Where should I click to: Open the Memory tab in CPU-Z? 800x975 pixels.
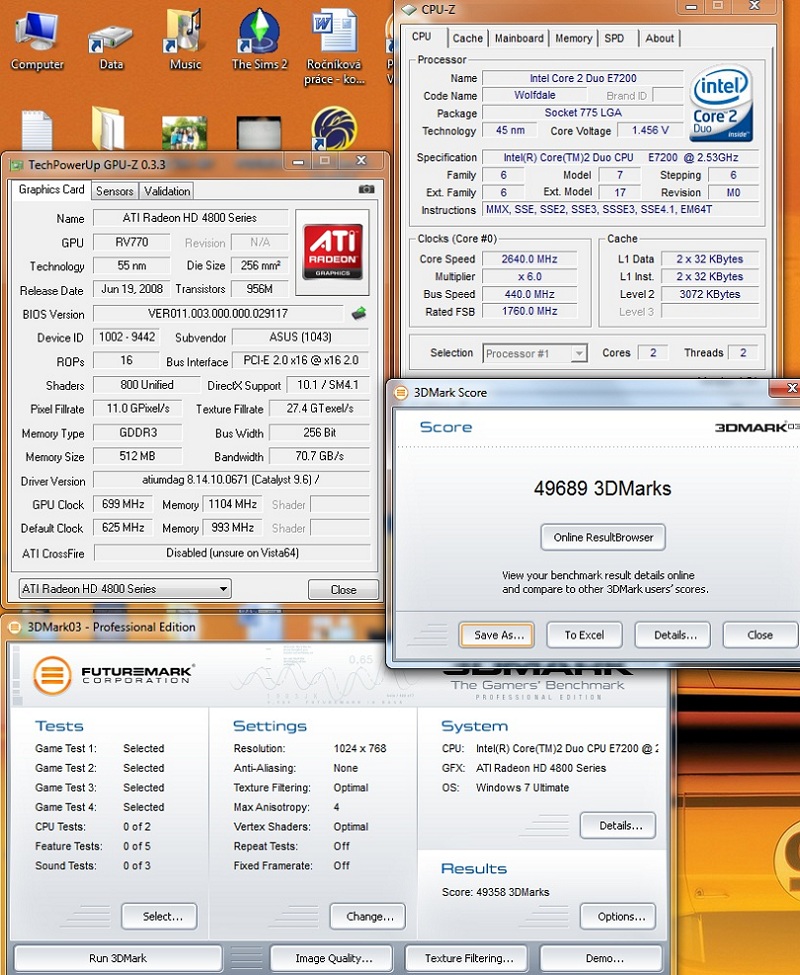click(x=573, y=39)
